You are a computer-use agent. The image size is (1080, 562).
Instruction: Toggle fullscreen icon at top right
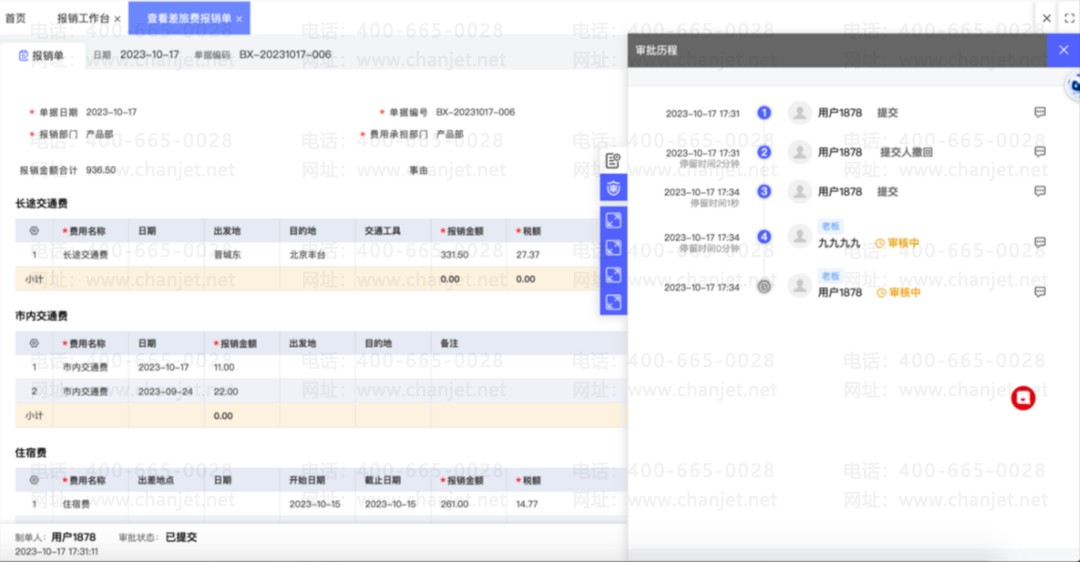coord(1069,19)
